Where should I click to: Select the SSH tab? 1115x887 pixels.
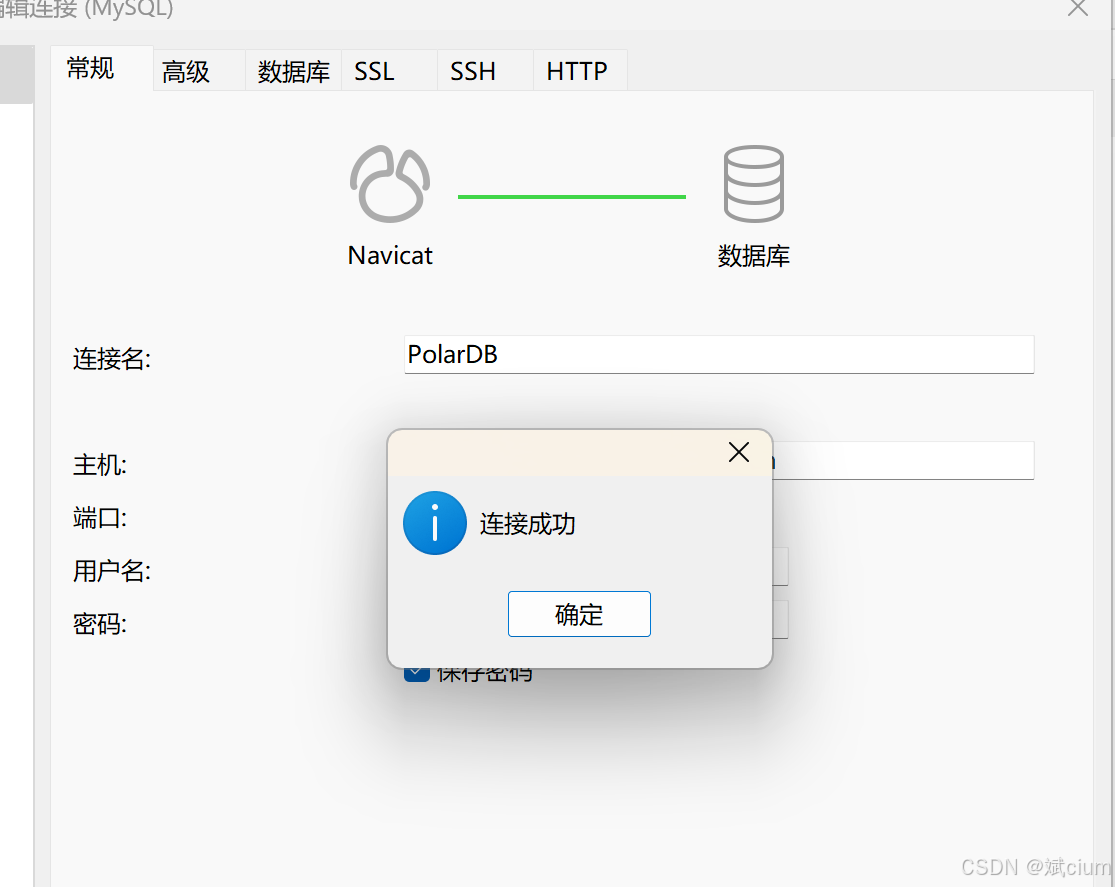[x=485, y=71]
